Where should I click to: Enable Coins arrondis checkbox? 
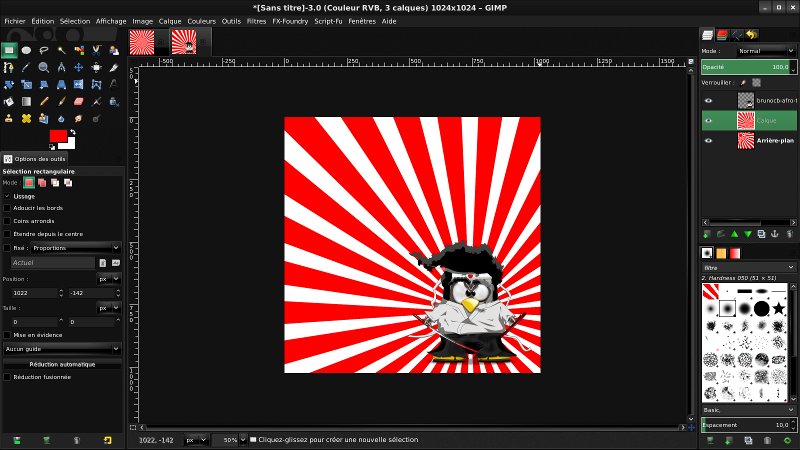coord(7,221)
